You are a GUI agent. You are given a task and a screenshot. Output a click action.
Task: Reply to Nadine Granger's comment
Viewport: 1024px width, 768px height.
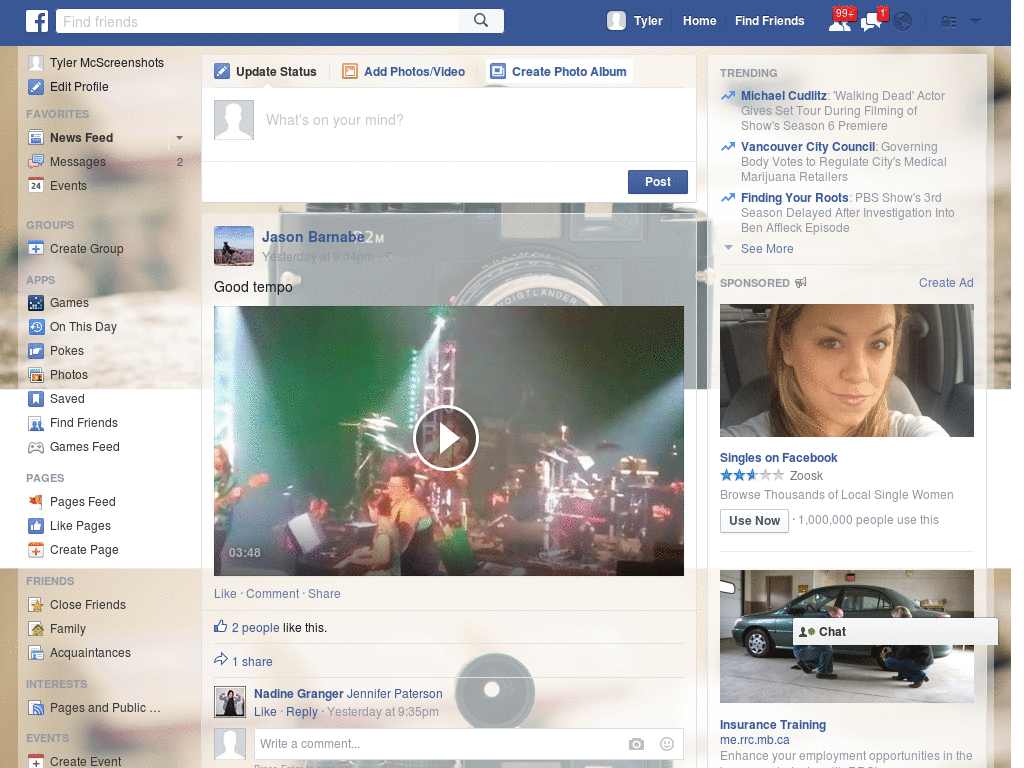(302, 712)
